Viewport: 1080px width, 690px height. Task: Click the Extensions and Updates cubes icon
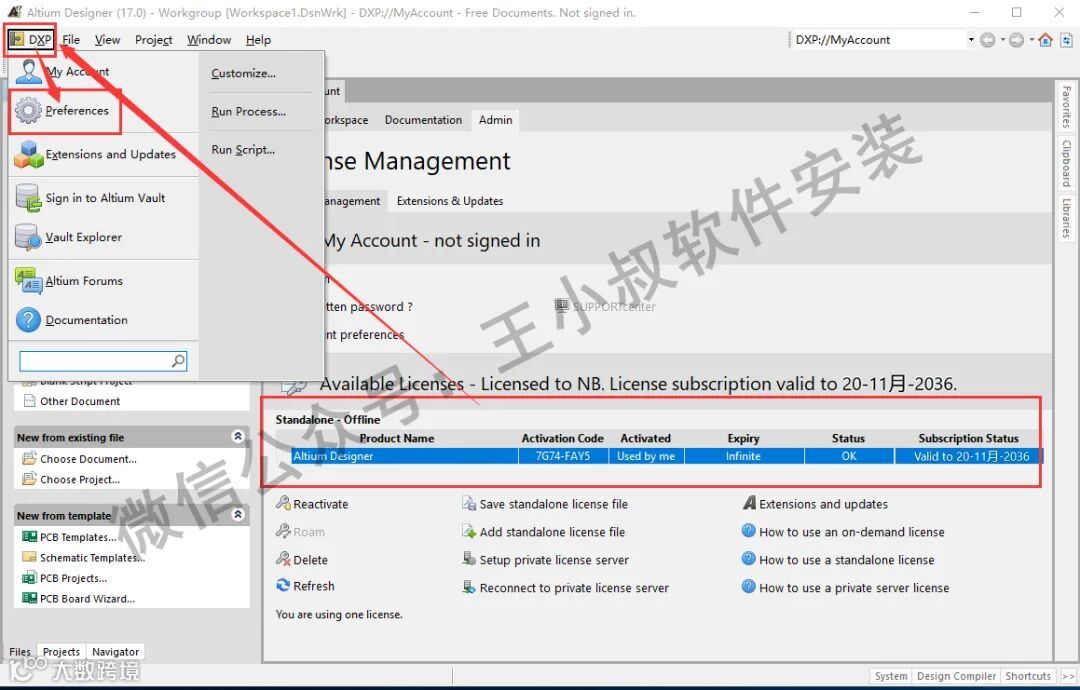click(28, 154)
